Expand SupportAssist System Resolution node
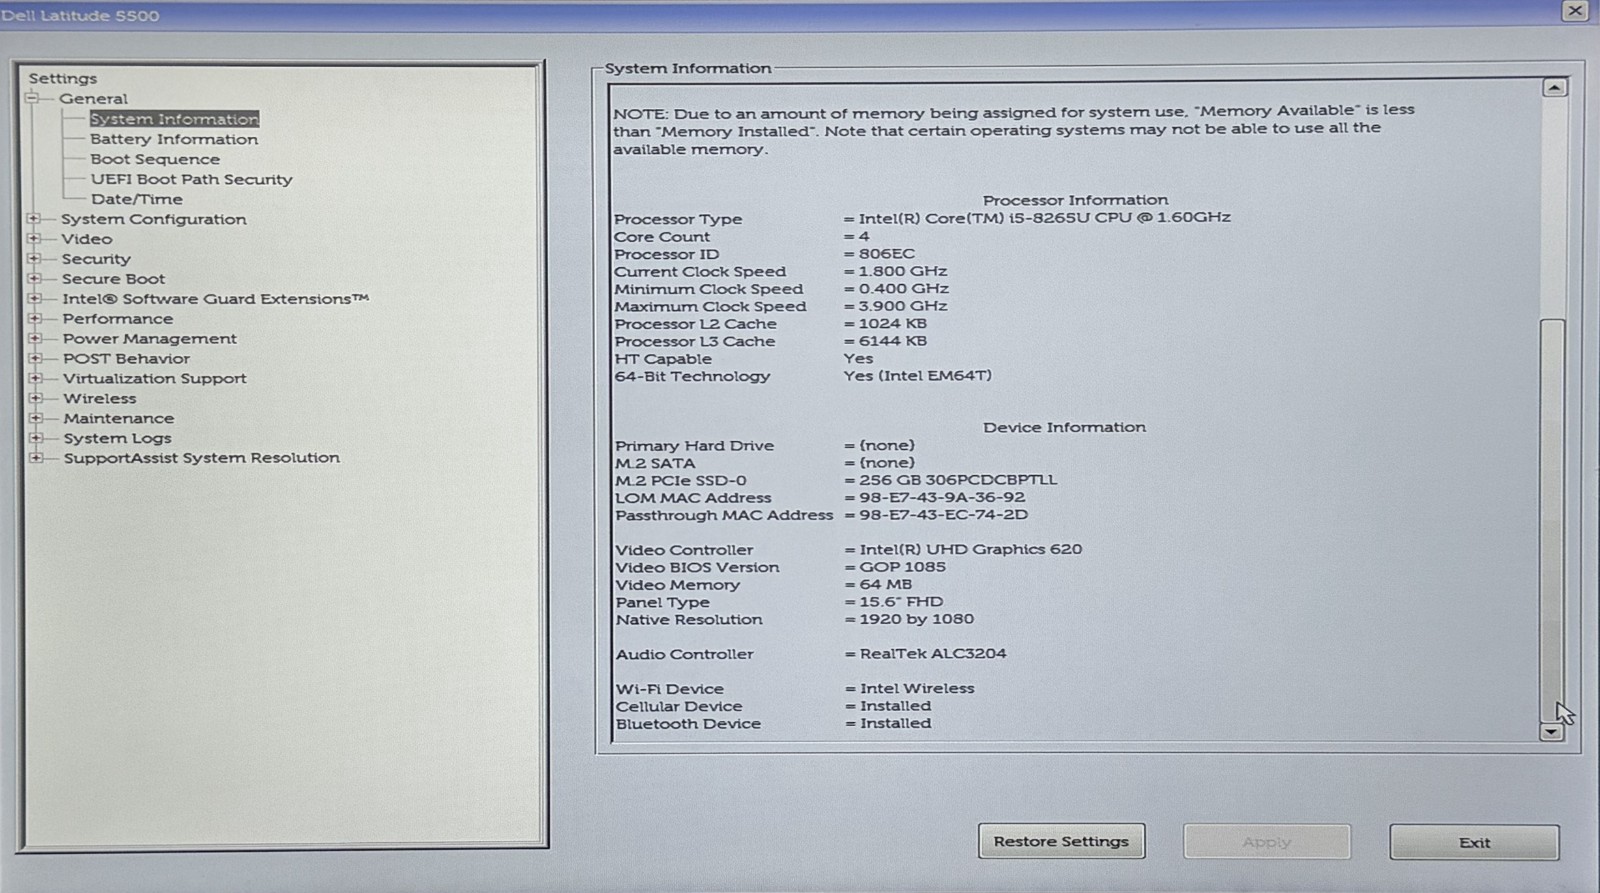 tap(36, 458)
